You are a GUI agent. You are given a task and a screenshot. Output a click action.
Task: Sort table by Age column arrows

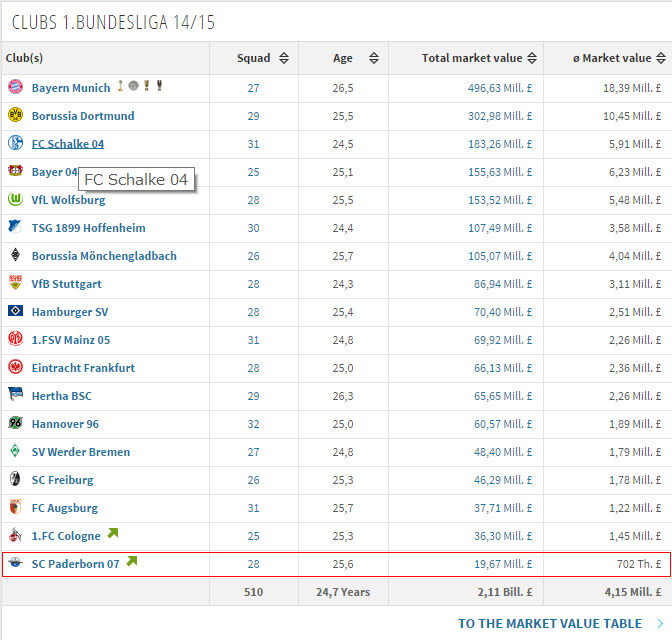coord(373,59)
